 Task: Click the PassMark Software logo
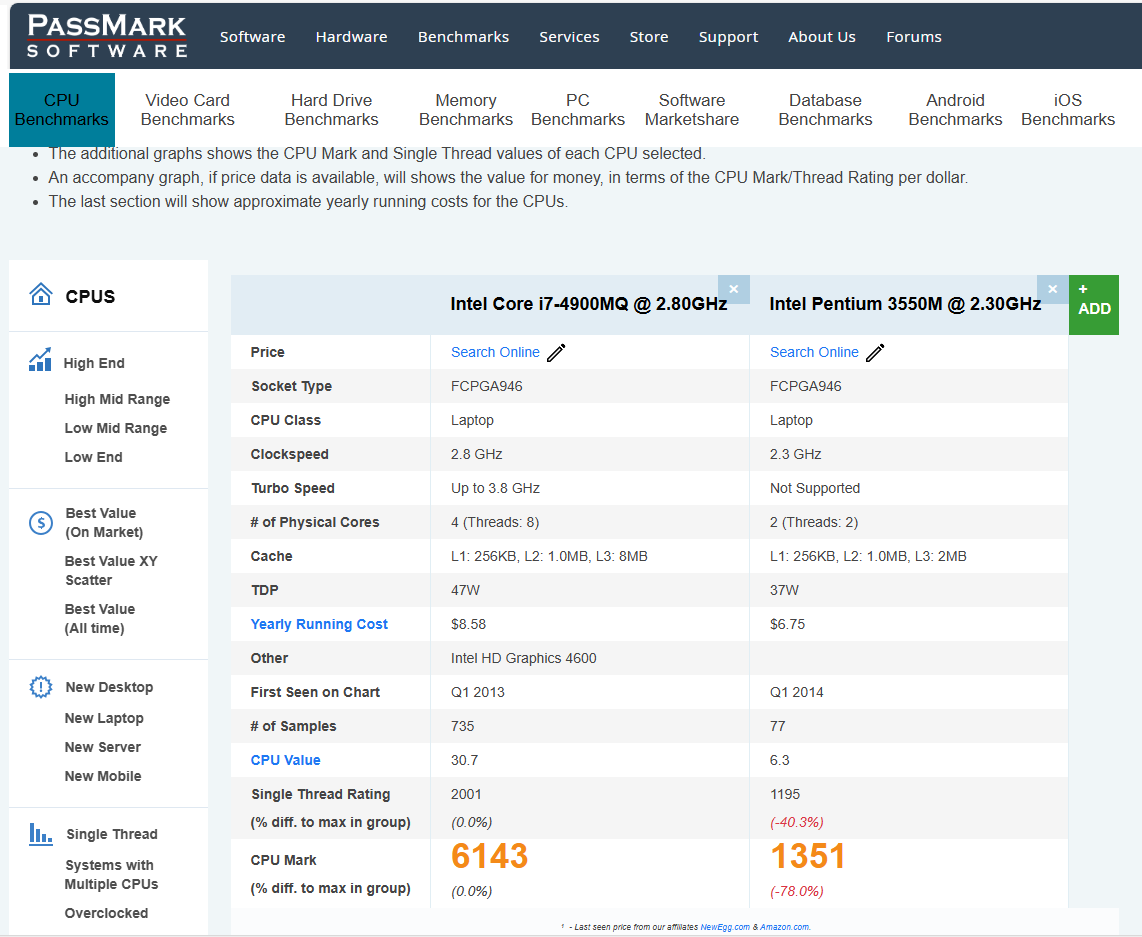(x=107, y=36)
